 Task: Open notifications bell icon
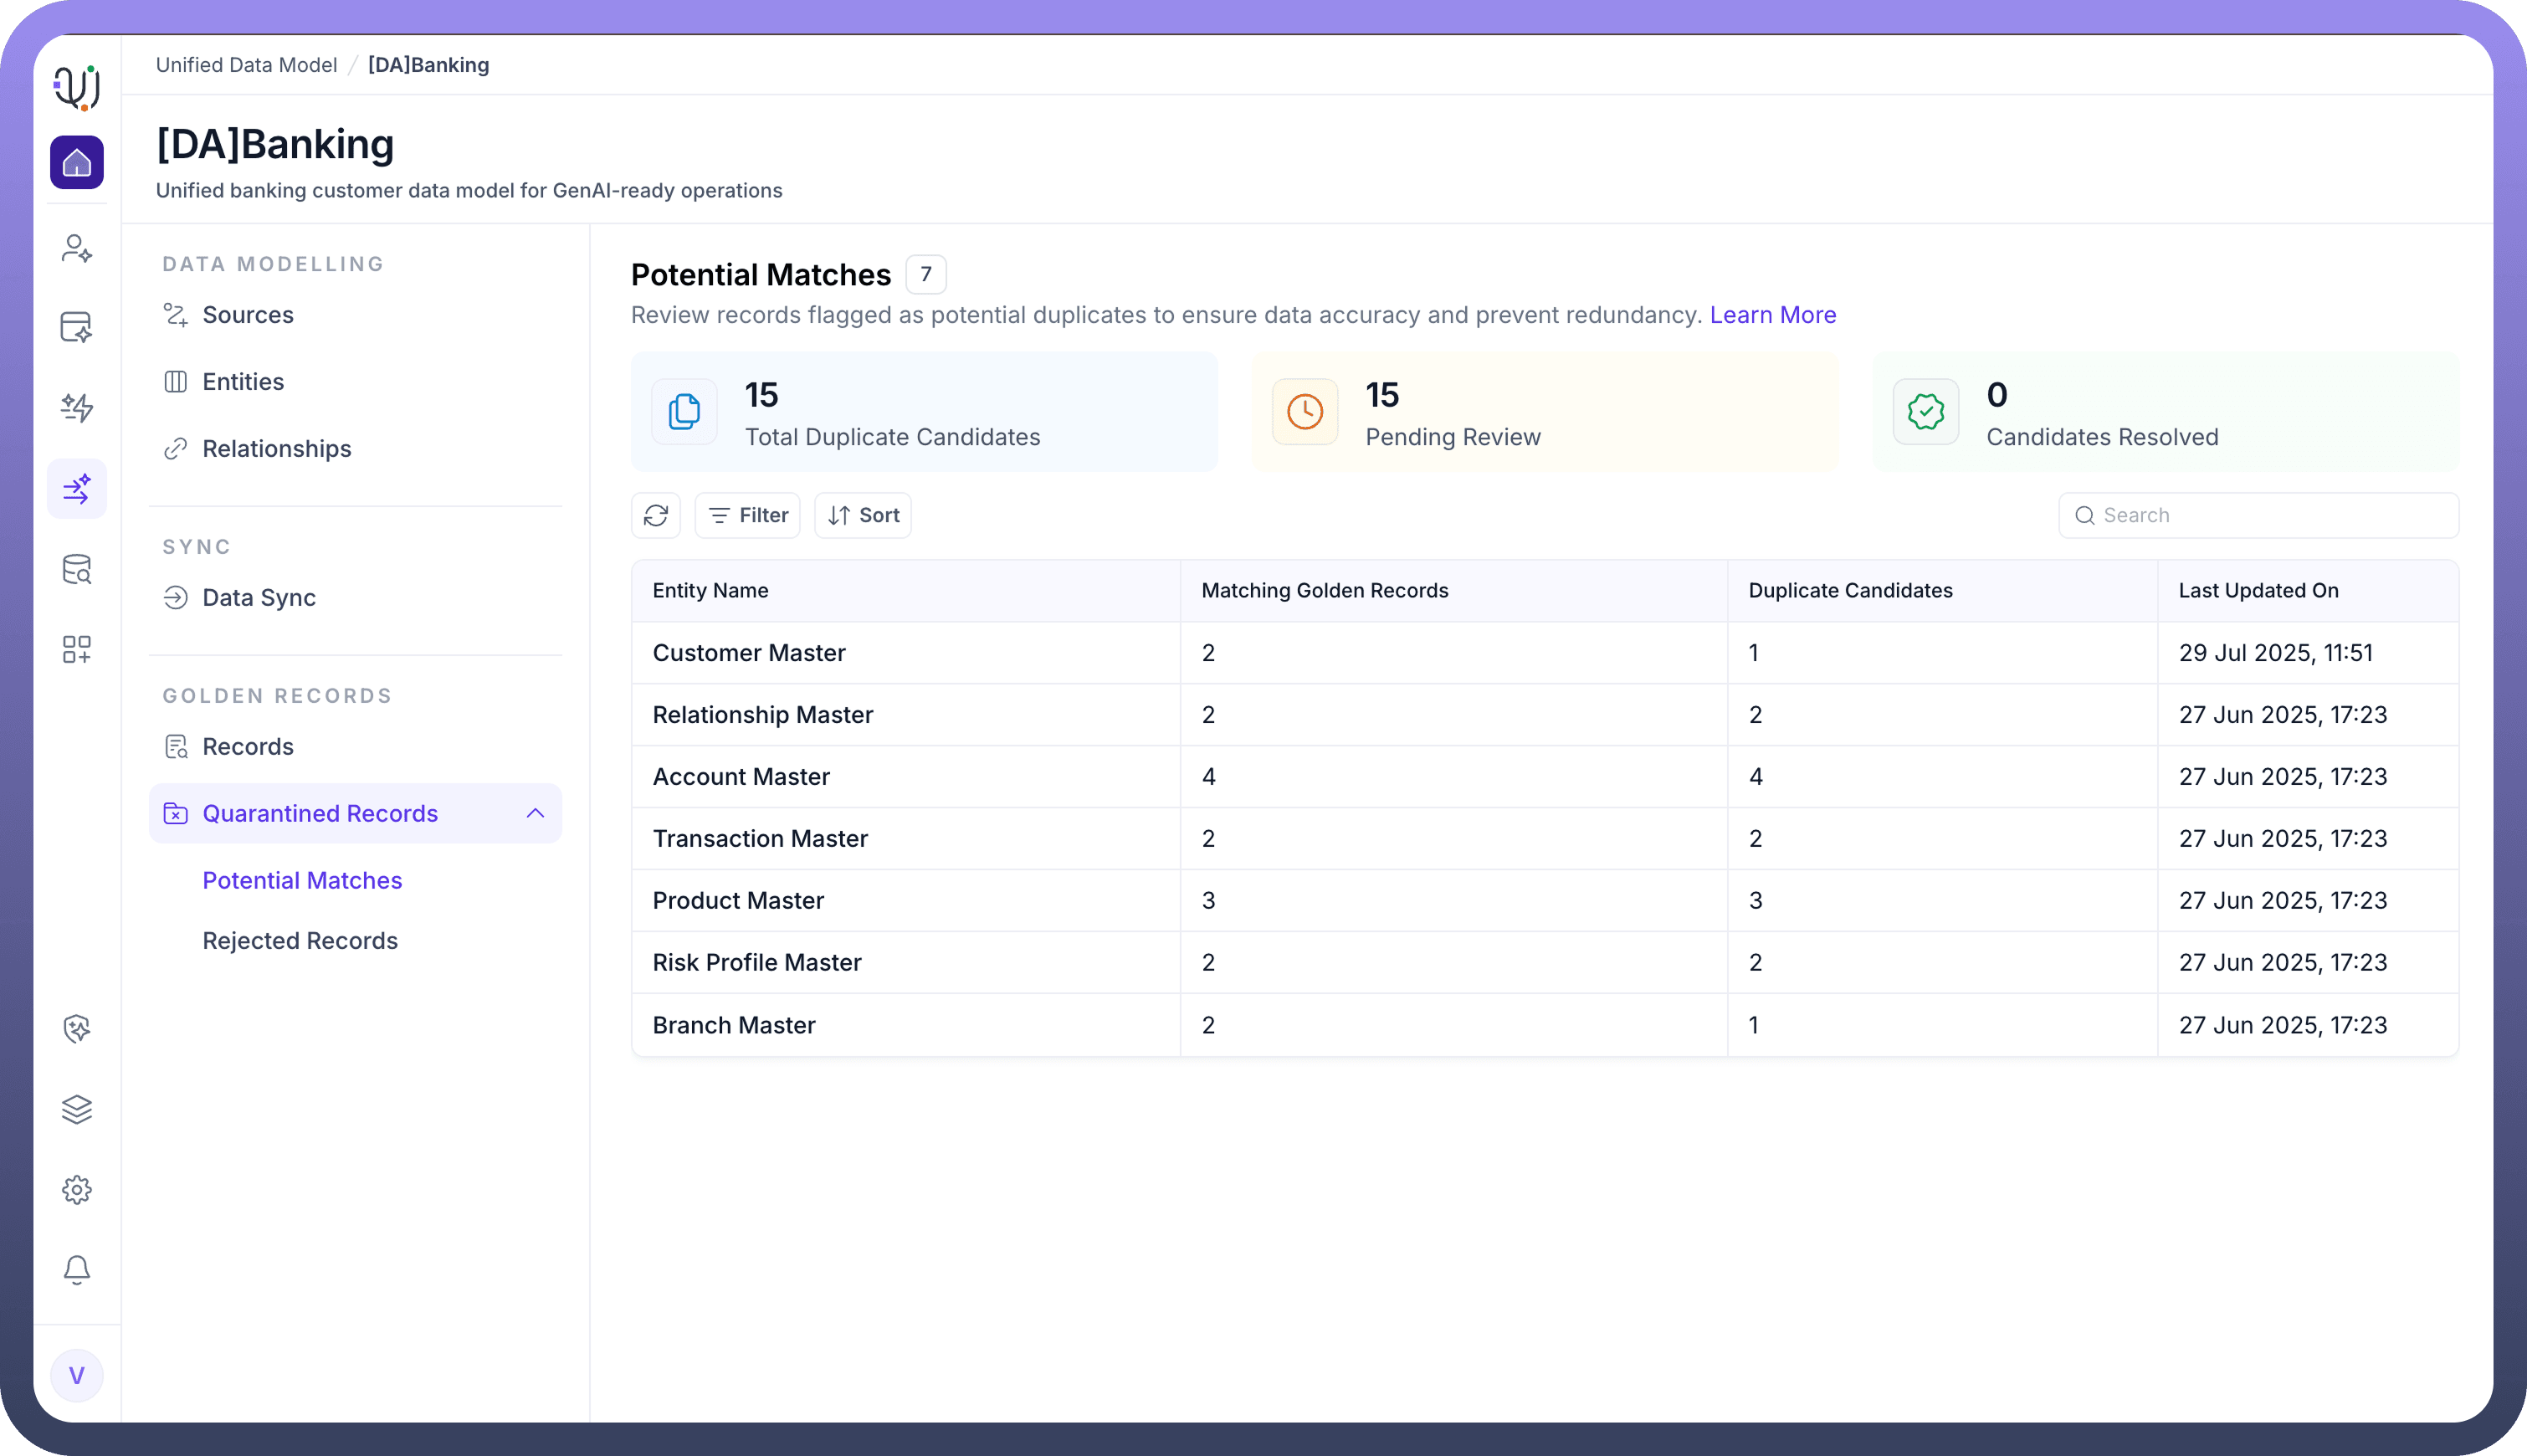click(77, 1270)
